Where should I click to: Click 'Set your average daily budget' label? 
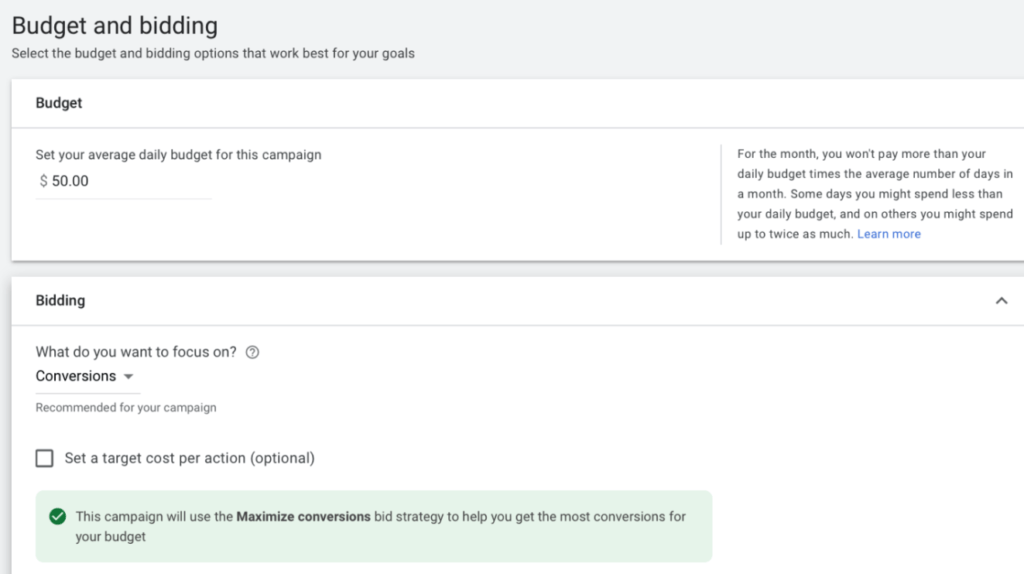178,155
